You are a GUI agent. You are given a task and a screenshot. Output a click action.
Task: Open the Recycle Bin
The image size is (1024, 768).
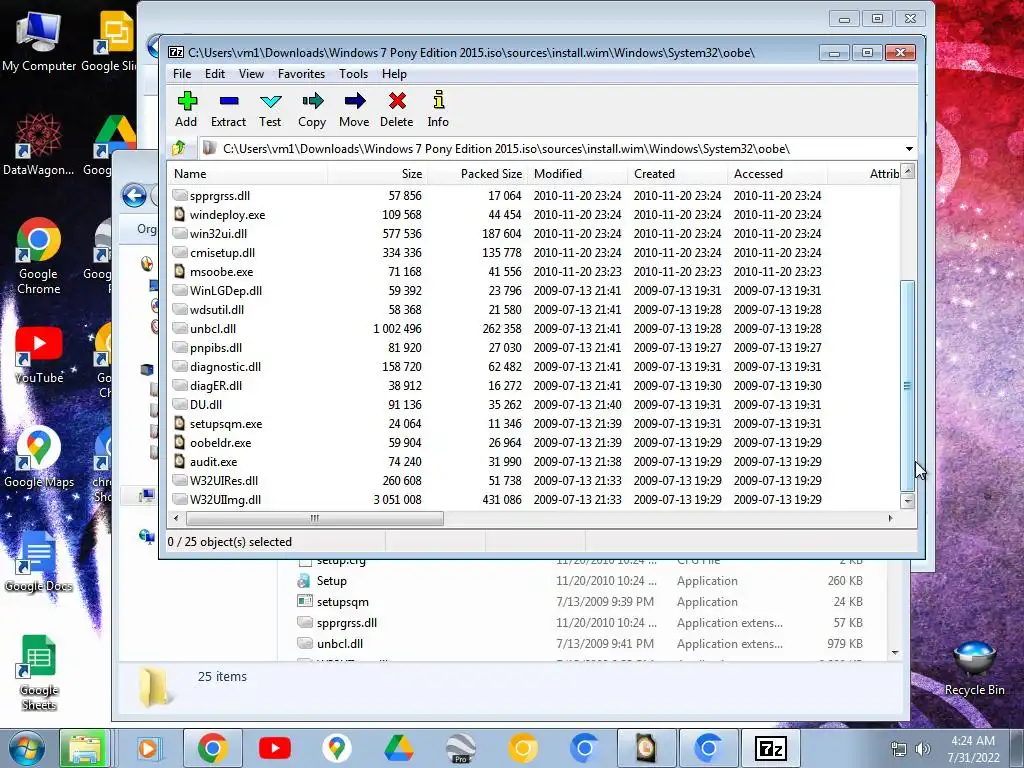click(974, 669)
